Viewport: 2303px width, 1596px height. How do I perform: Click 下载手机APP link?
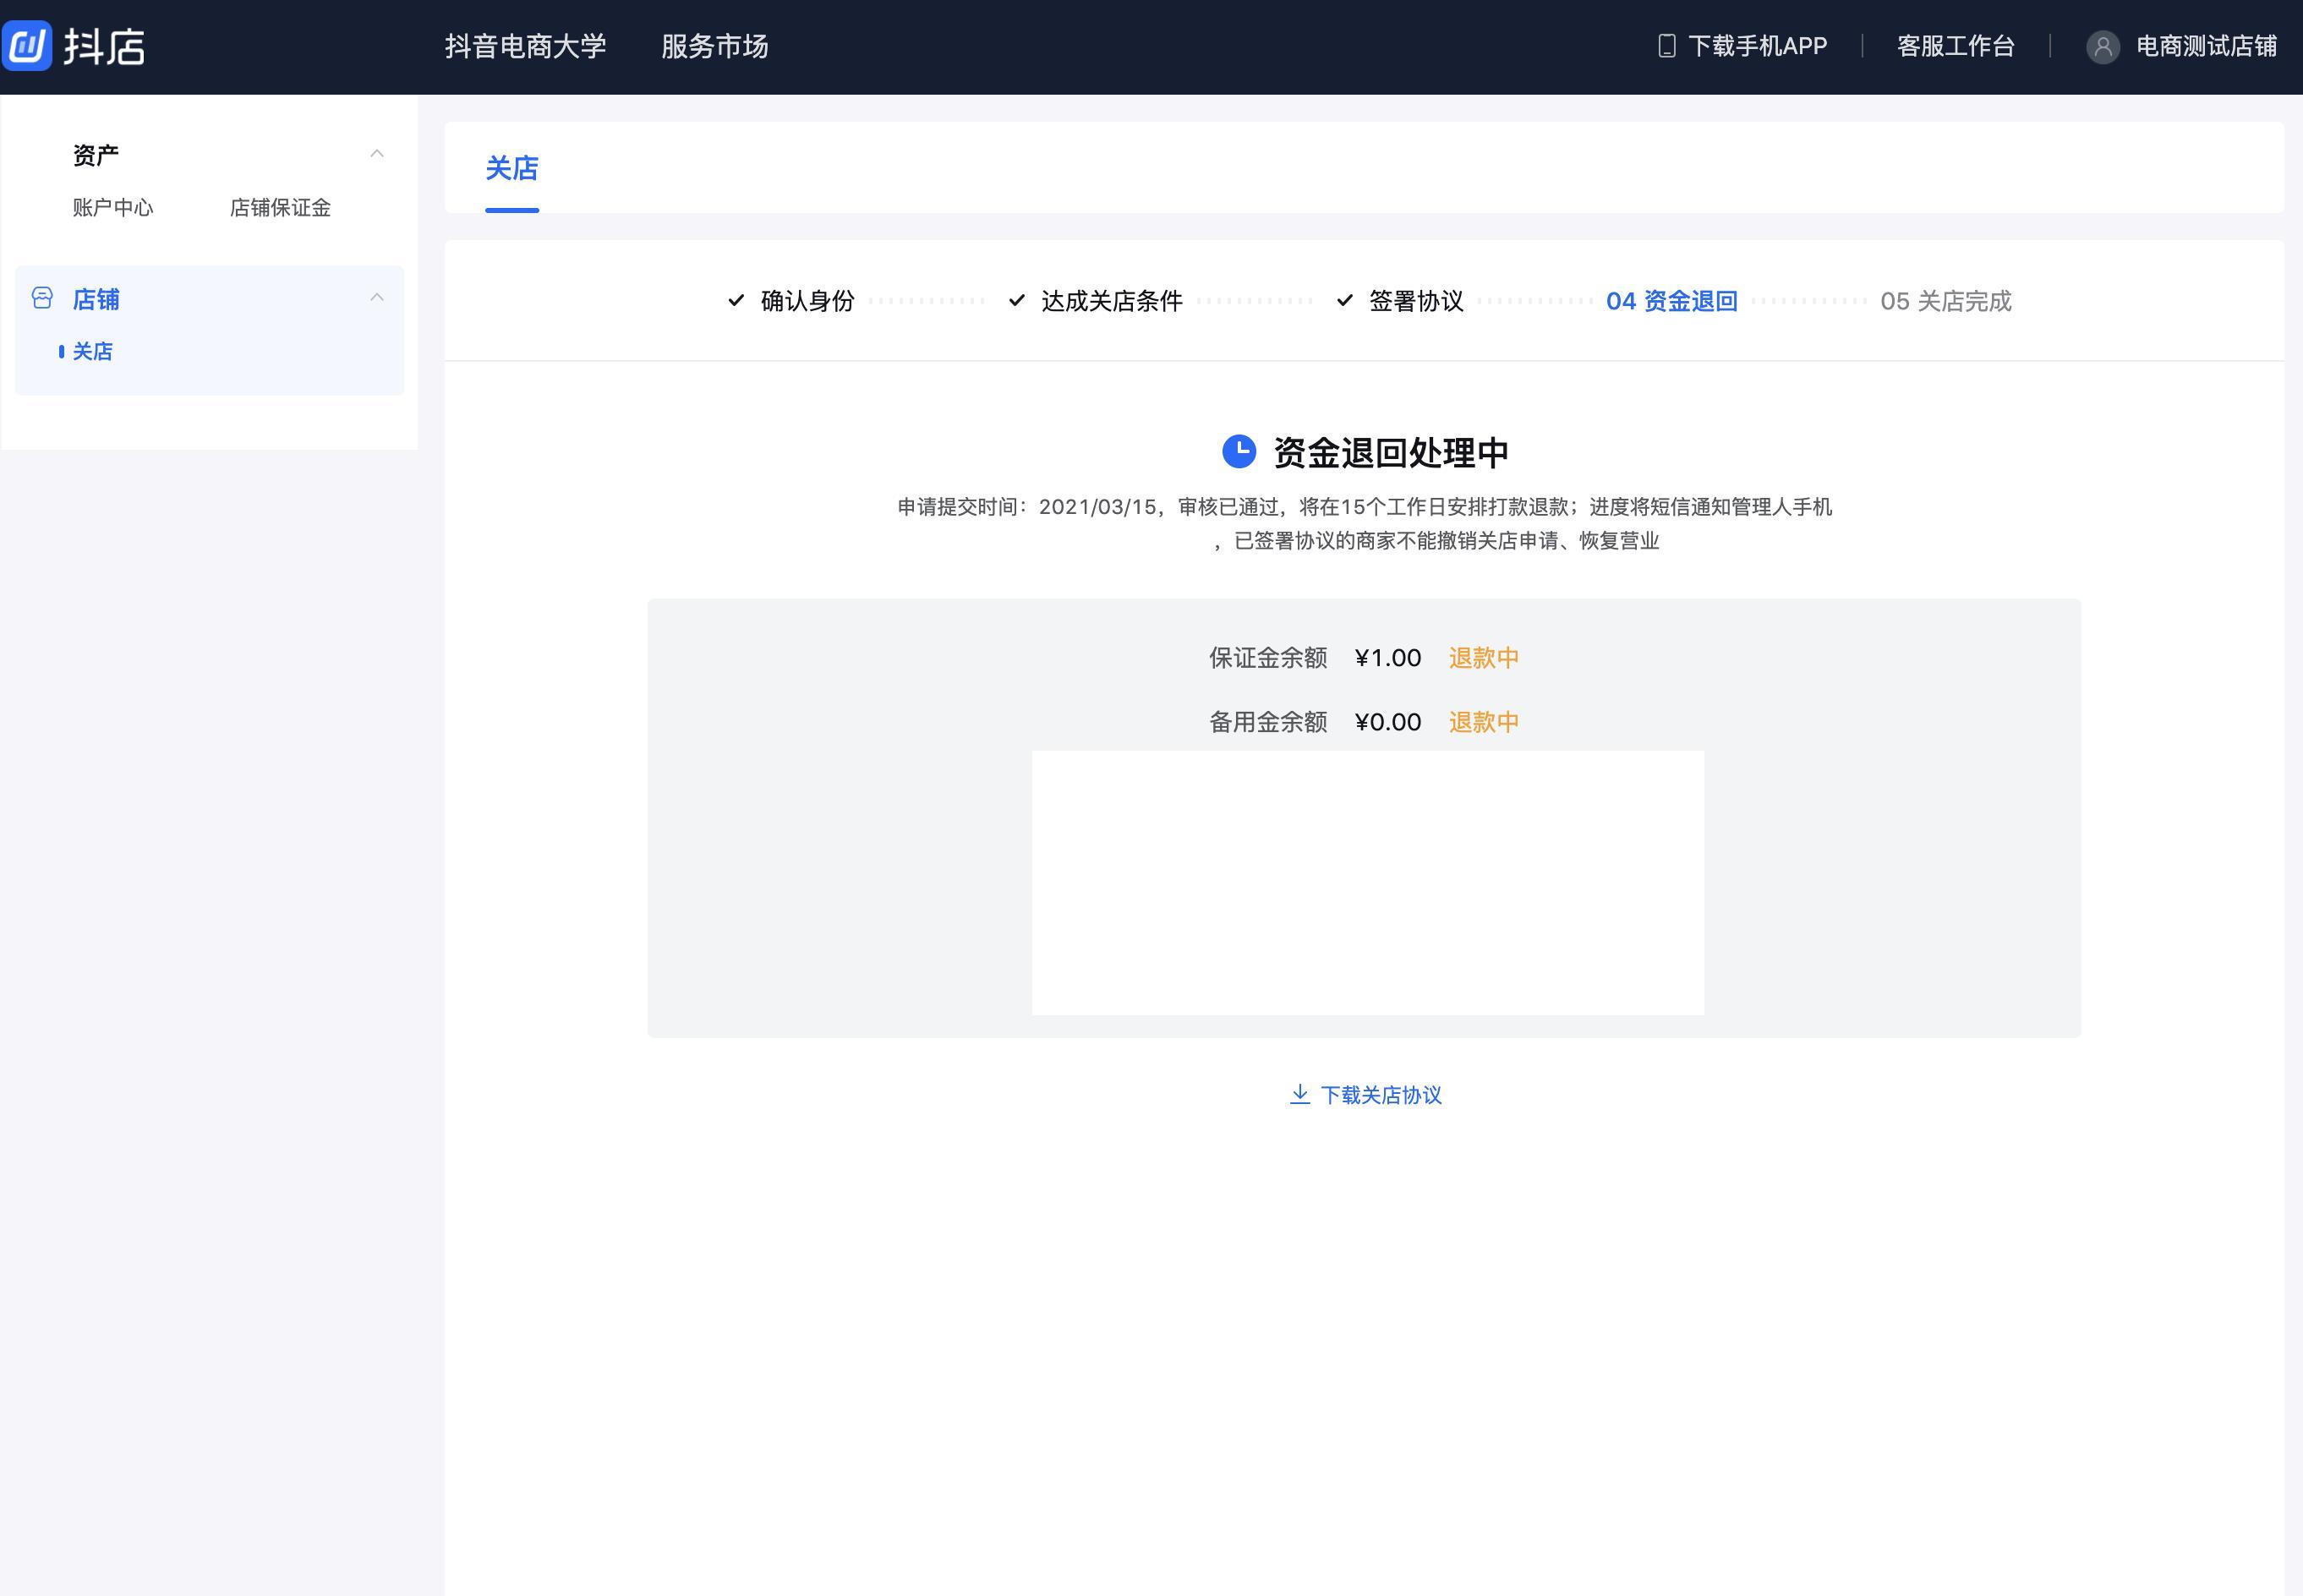coord(1758,46)
